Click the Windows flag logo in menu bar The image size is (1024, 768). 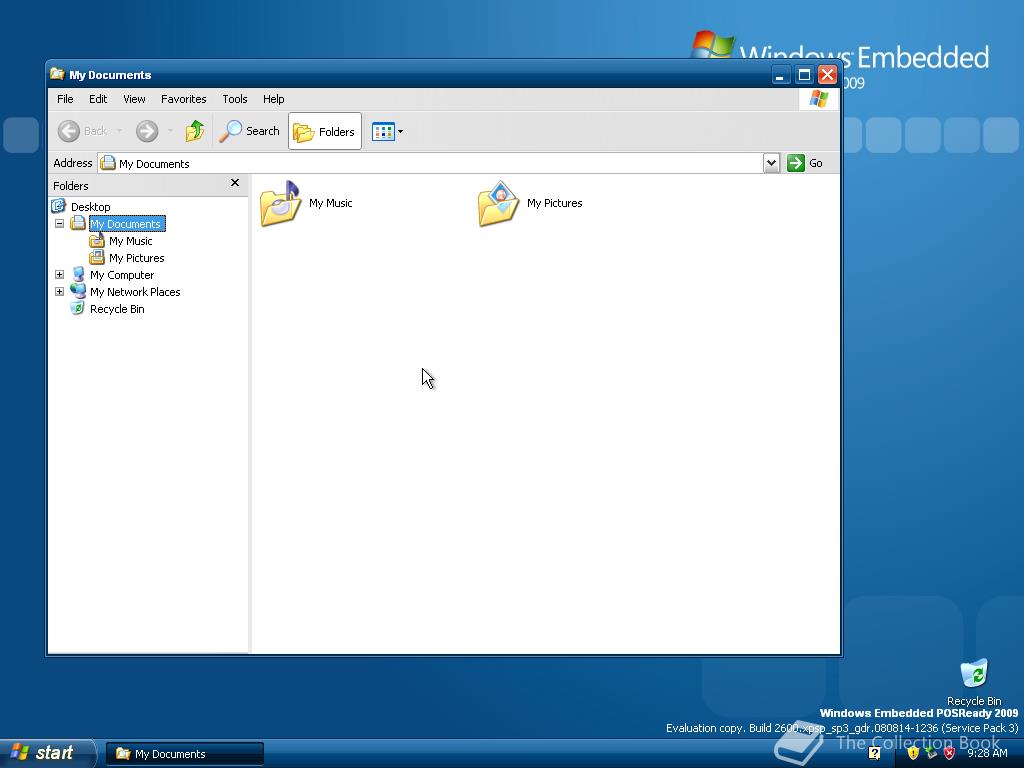(x=819, y=99)
